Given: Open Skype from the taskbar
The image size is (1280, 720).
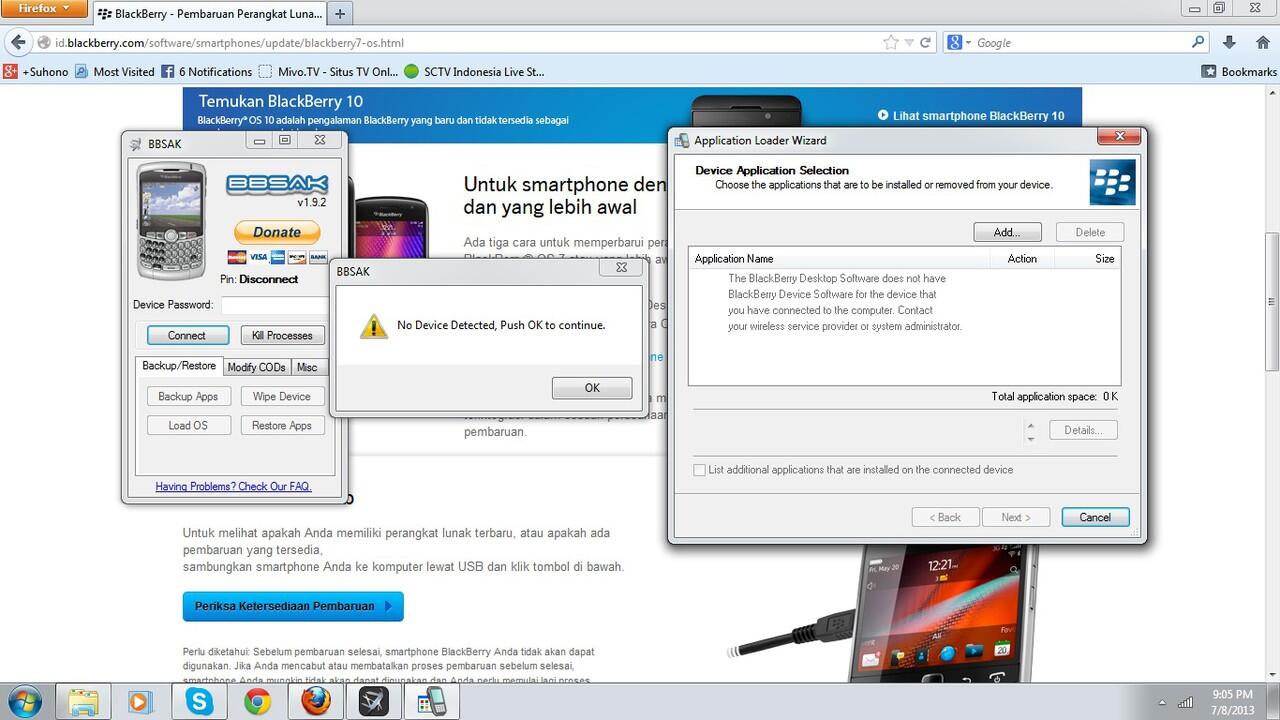Looking at the screenshot, I should click(199, 701).
